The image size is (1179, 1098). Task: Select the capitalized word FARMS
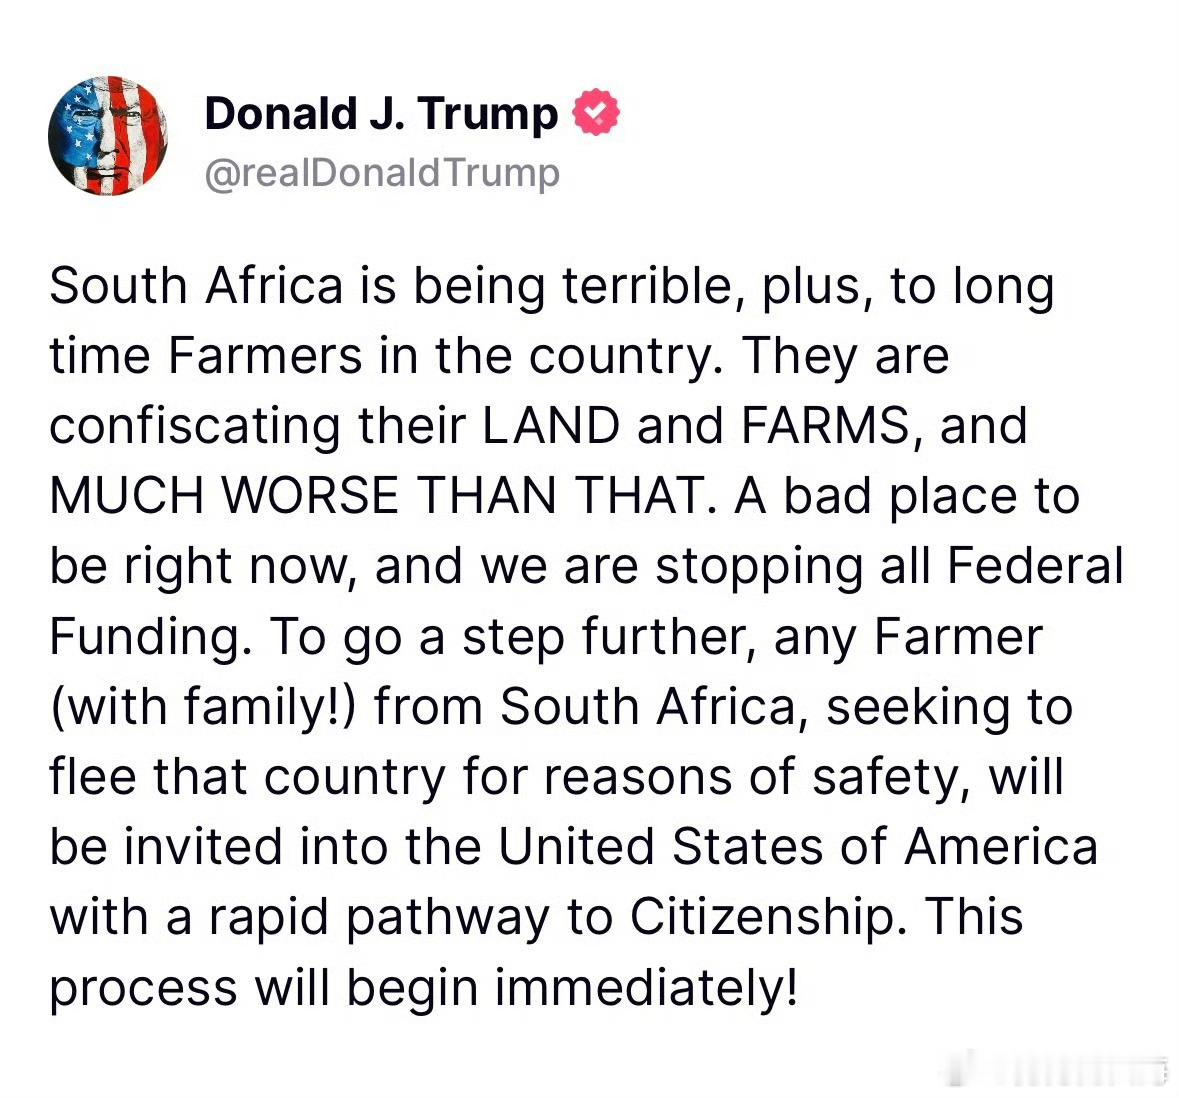[x=825, y=426]
